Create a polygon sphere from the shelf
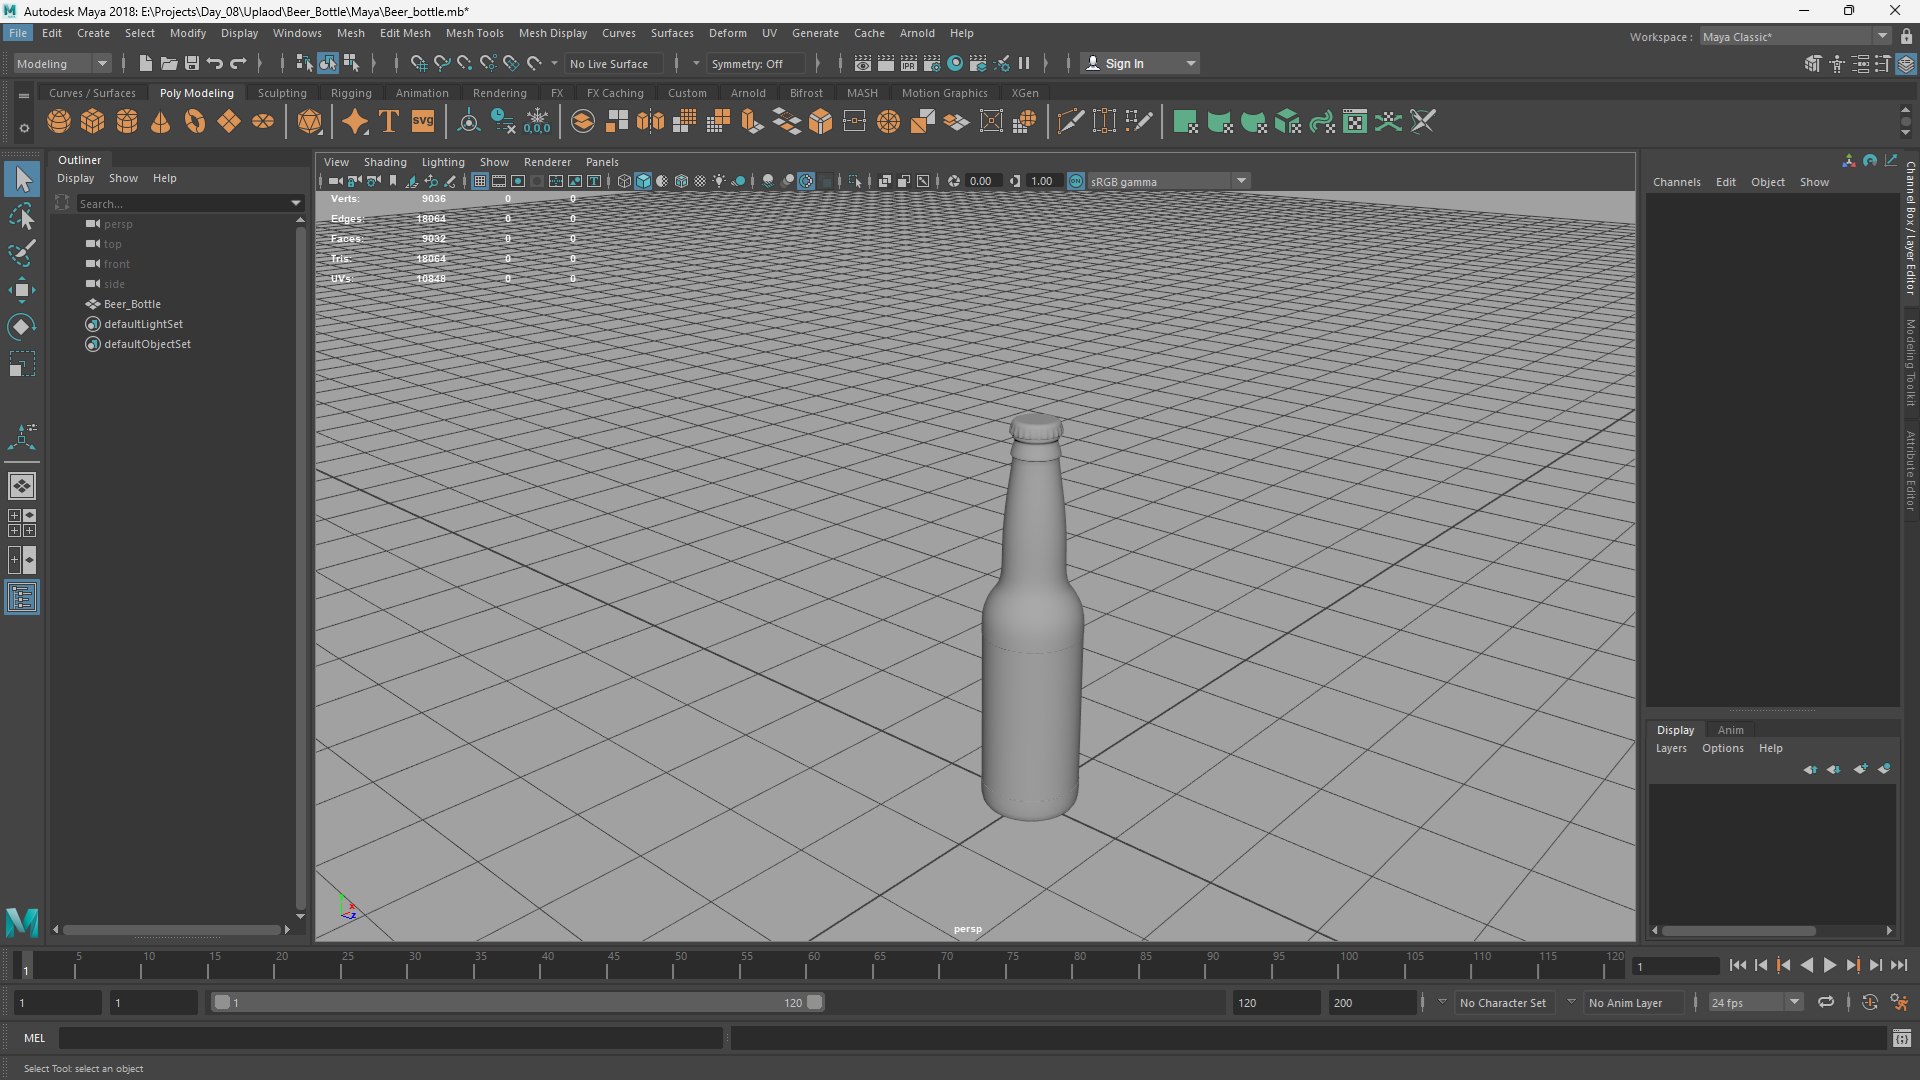This screenshot has width=1920, height=1080. 59,122
